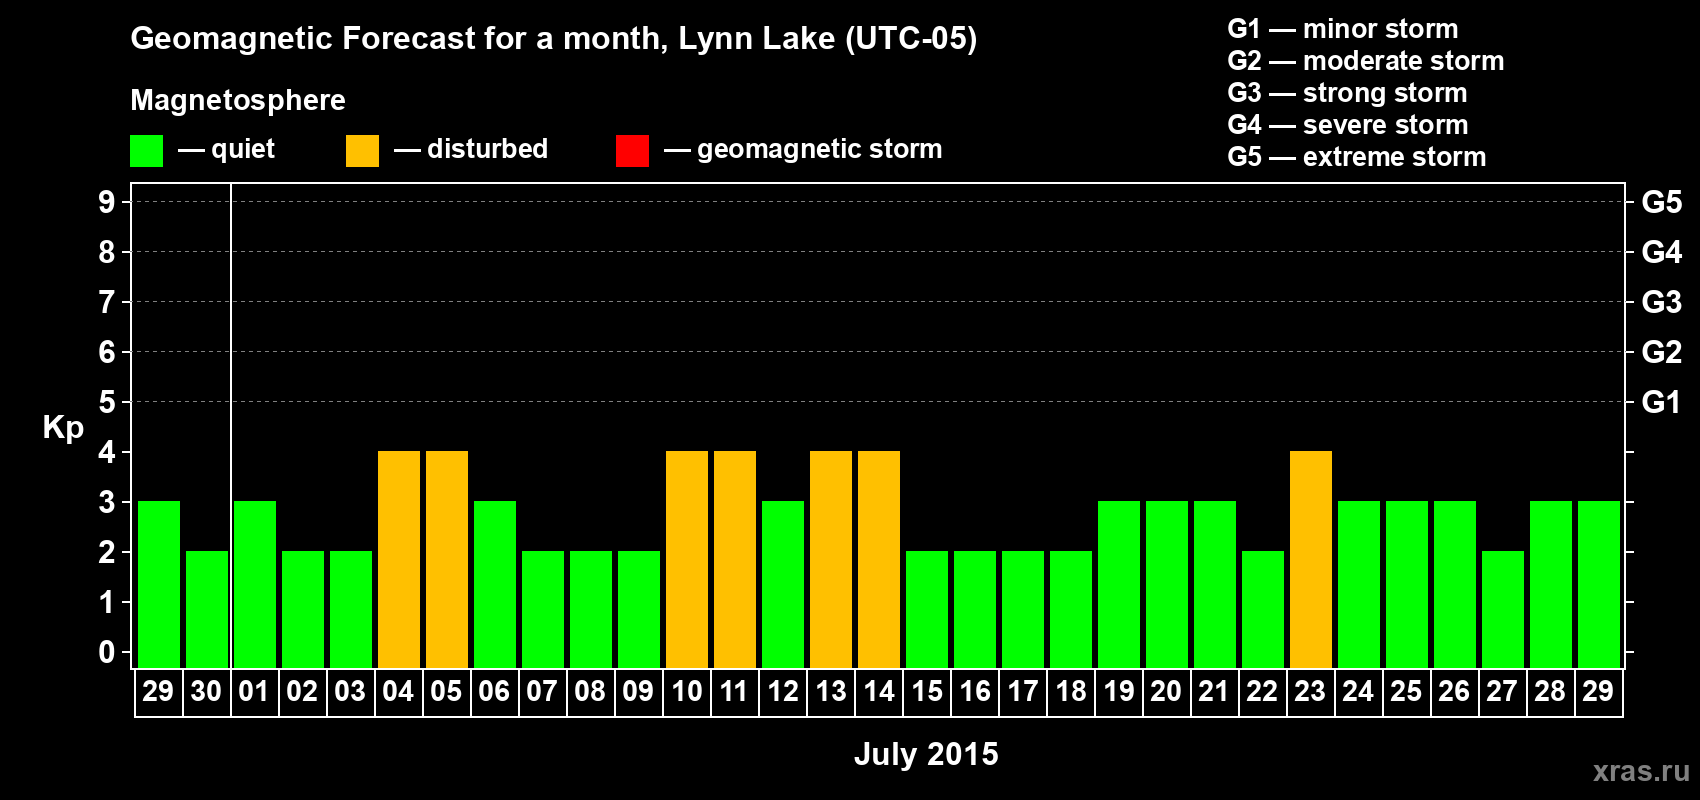The image size is (1700, 800).
Task: Click the 'G4 — severe storm' legend line
Action: coord(1348,125)
